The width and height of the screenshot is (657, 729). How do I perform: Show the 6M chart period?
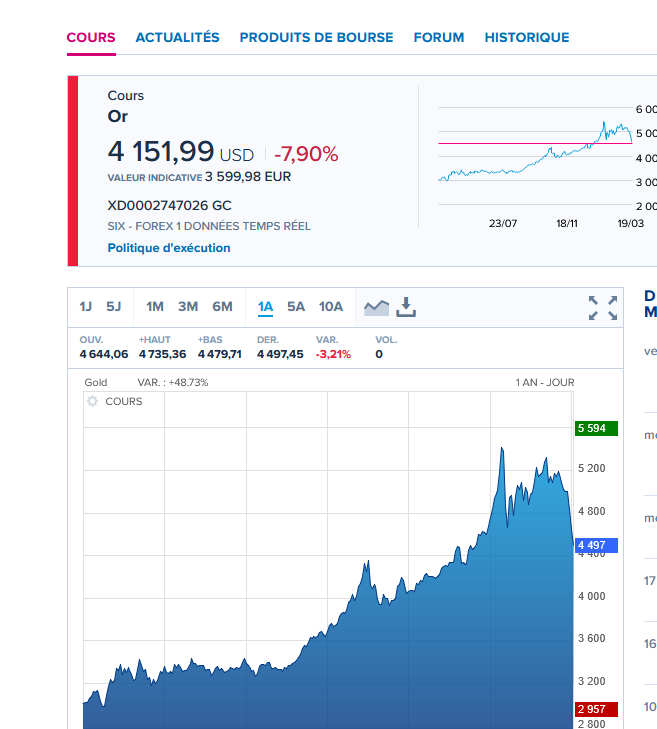(x=222, y=307)
